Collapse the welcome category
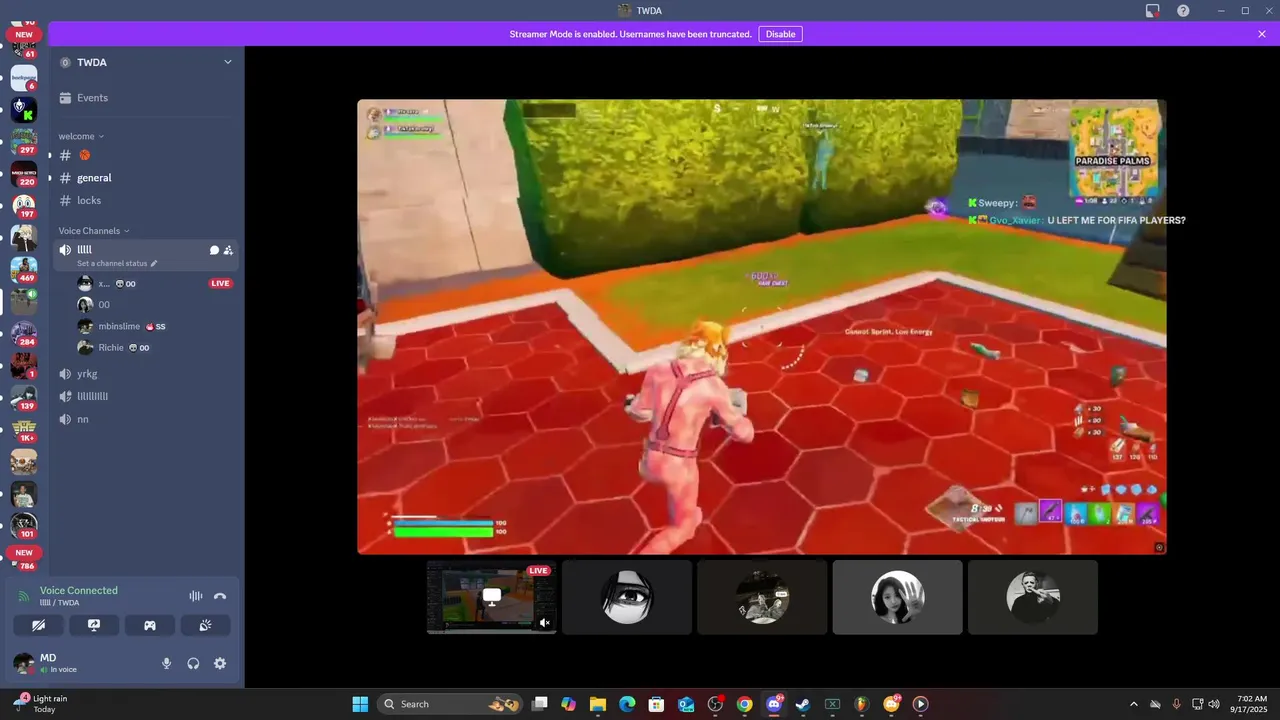 (81, 136)
